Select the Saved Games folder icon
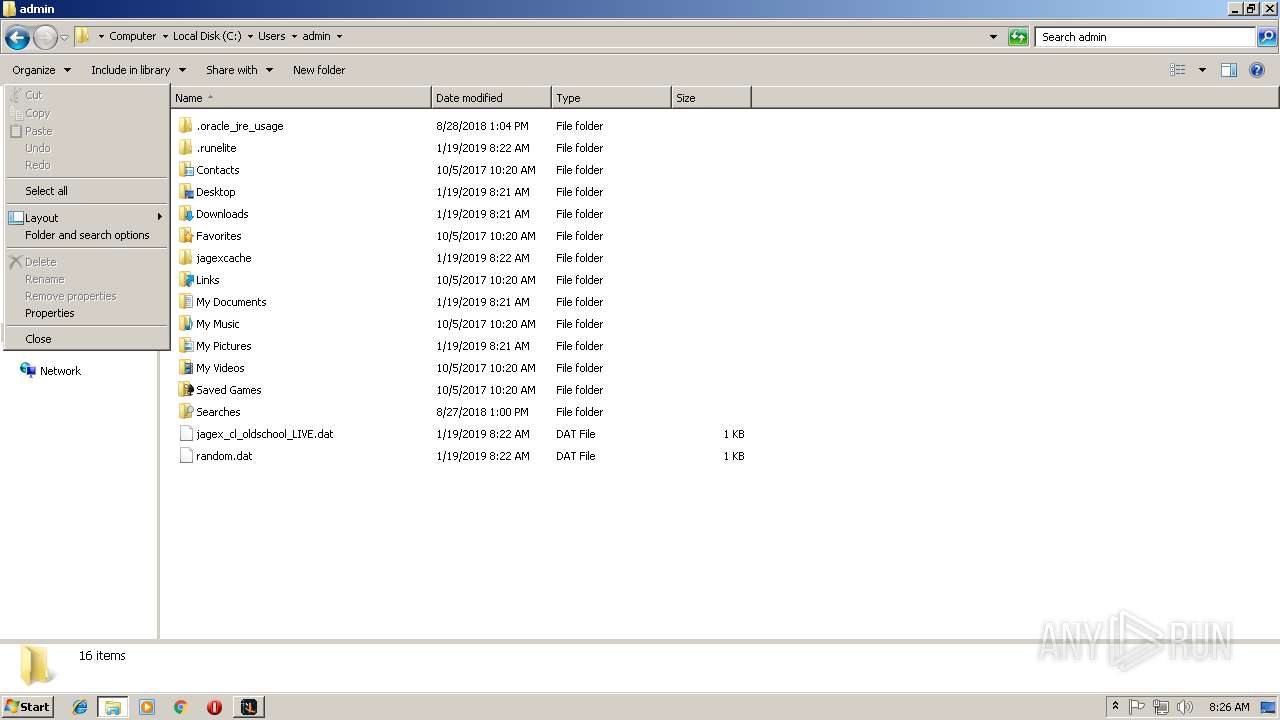The image size is (1280, 720). pos(186,390)
